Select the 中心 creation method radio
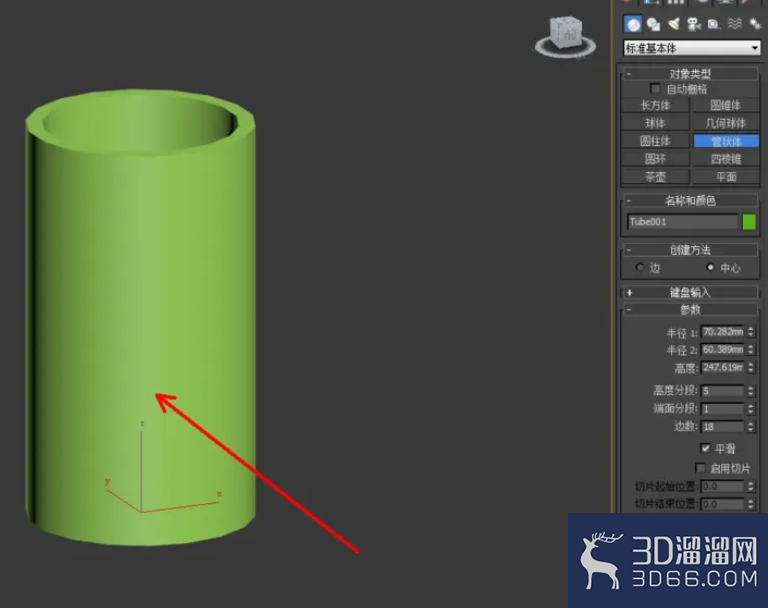Screen dimensions: 768x608 point(710,267)
